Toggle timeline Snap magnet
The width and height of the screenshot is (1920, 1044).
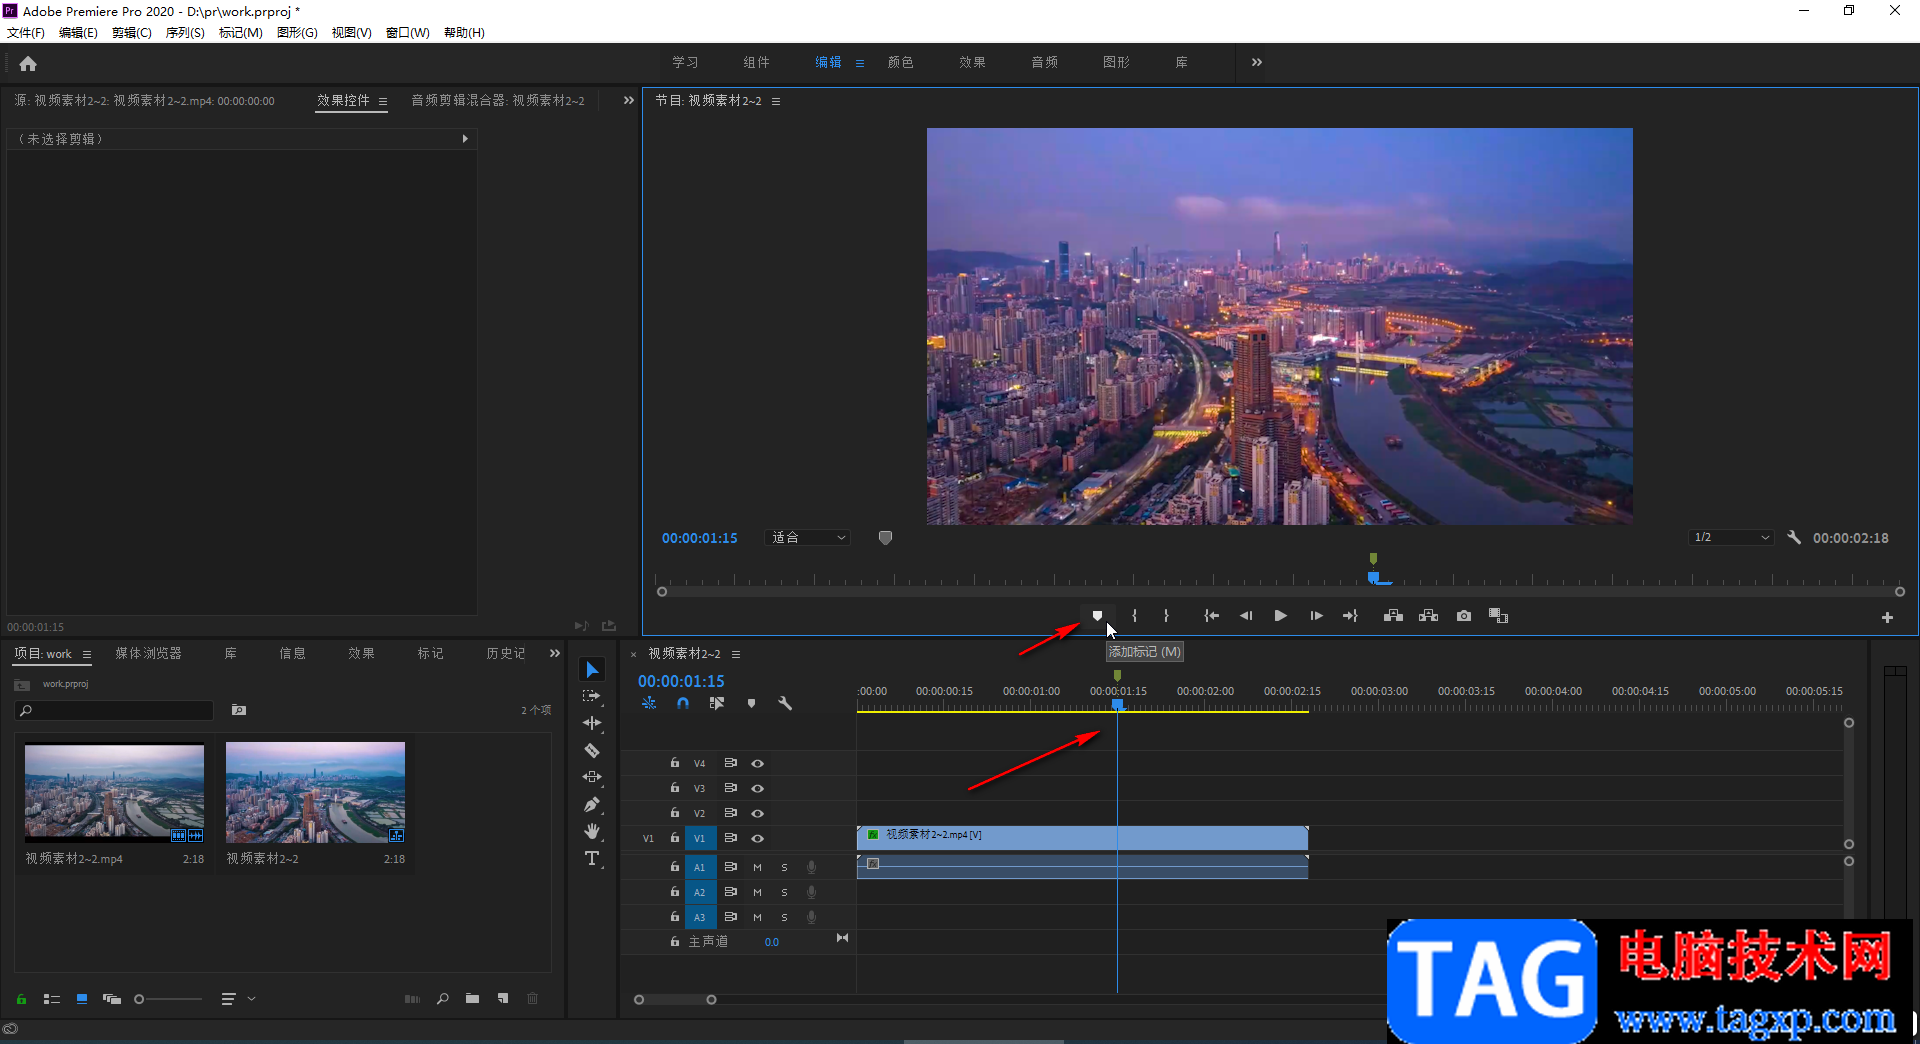[x=683, y=703]
